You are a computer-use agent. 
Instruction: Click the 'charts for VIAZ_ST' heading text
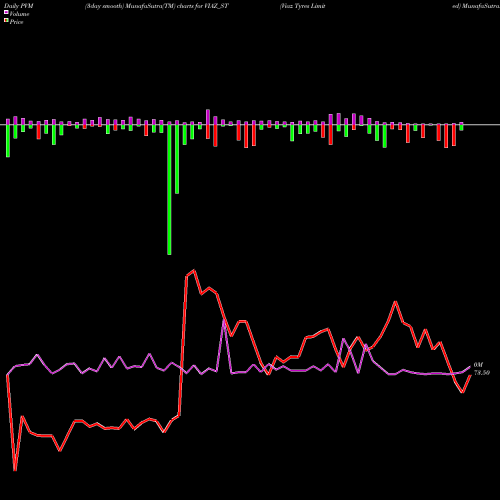tap(203, 6)
